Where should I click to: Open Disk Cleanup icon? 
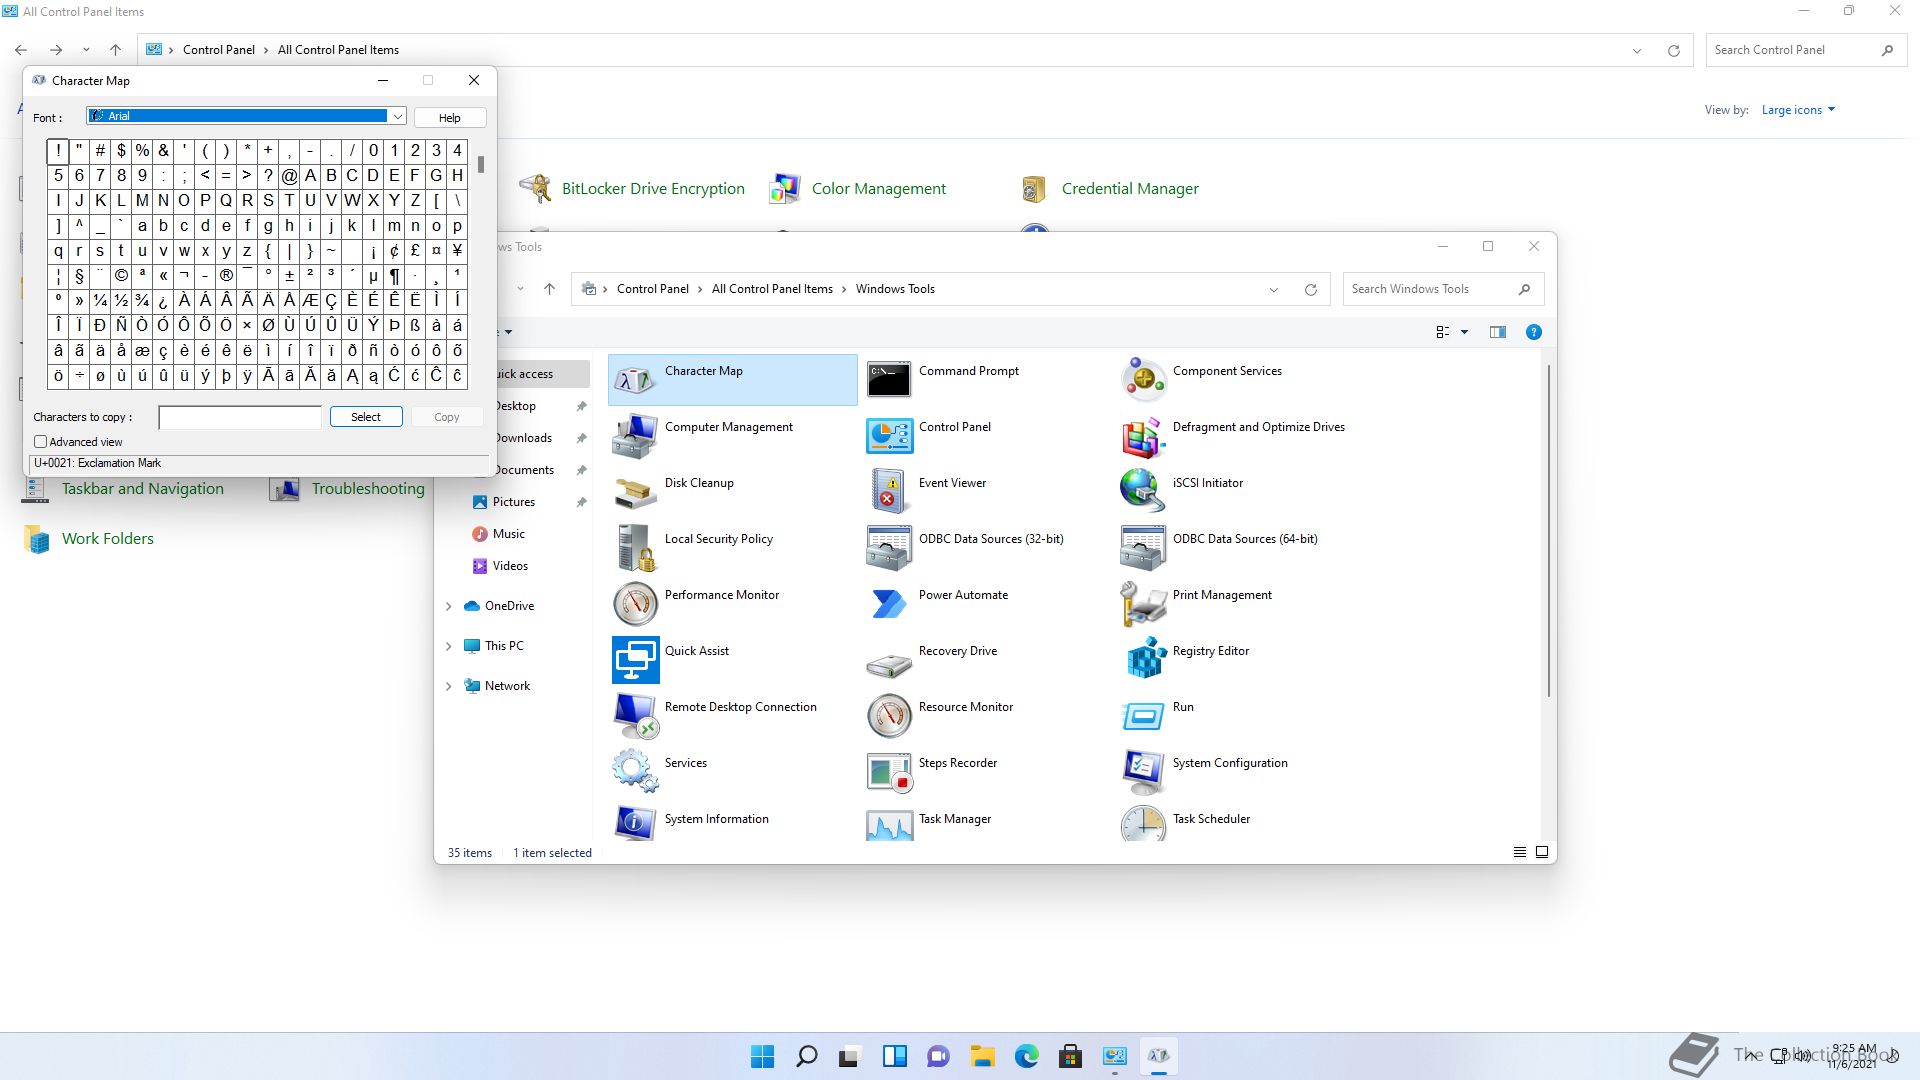(x=635, y=492)
